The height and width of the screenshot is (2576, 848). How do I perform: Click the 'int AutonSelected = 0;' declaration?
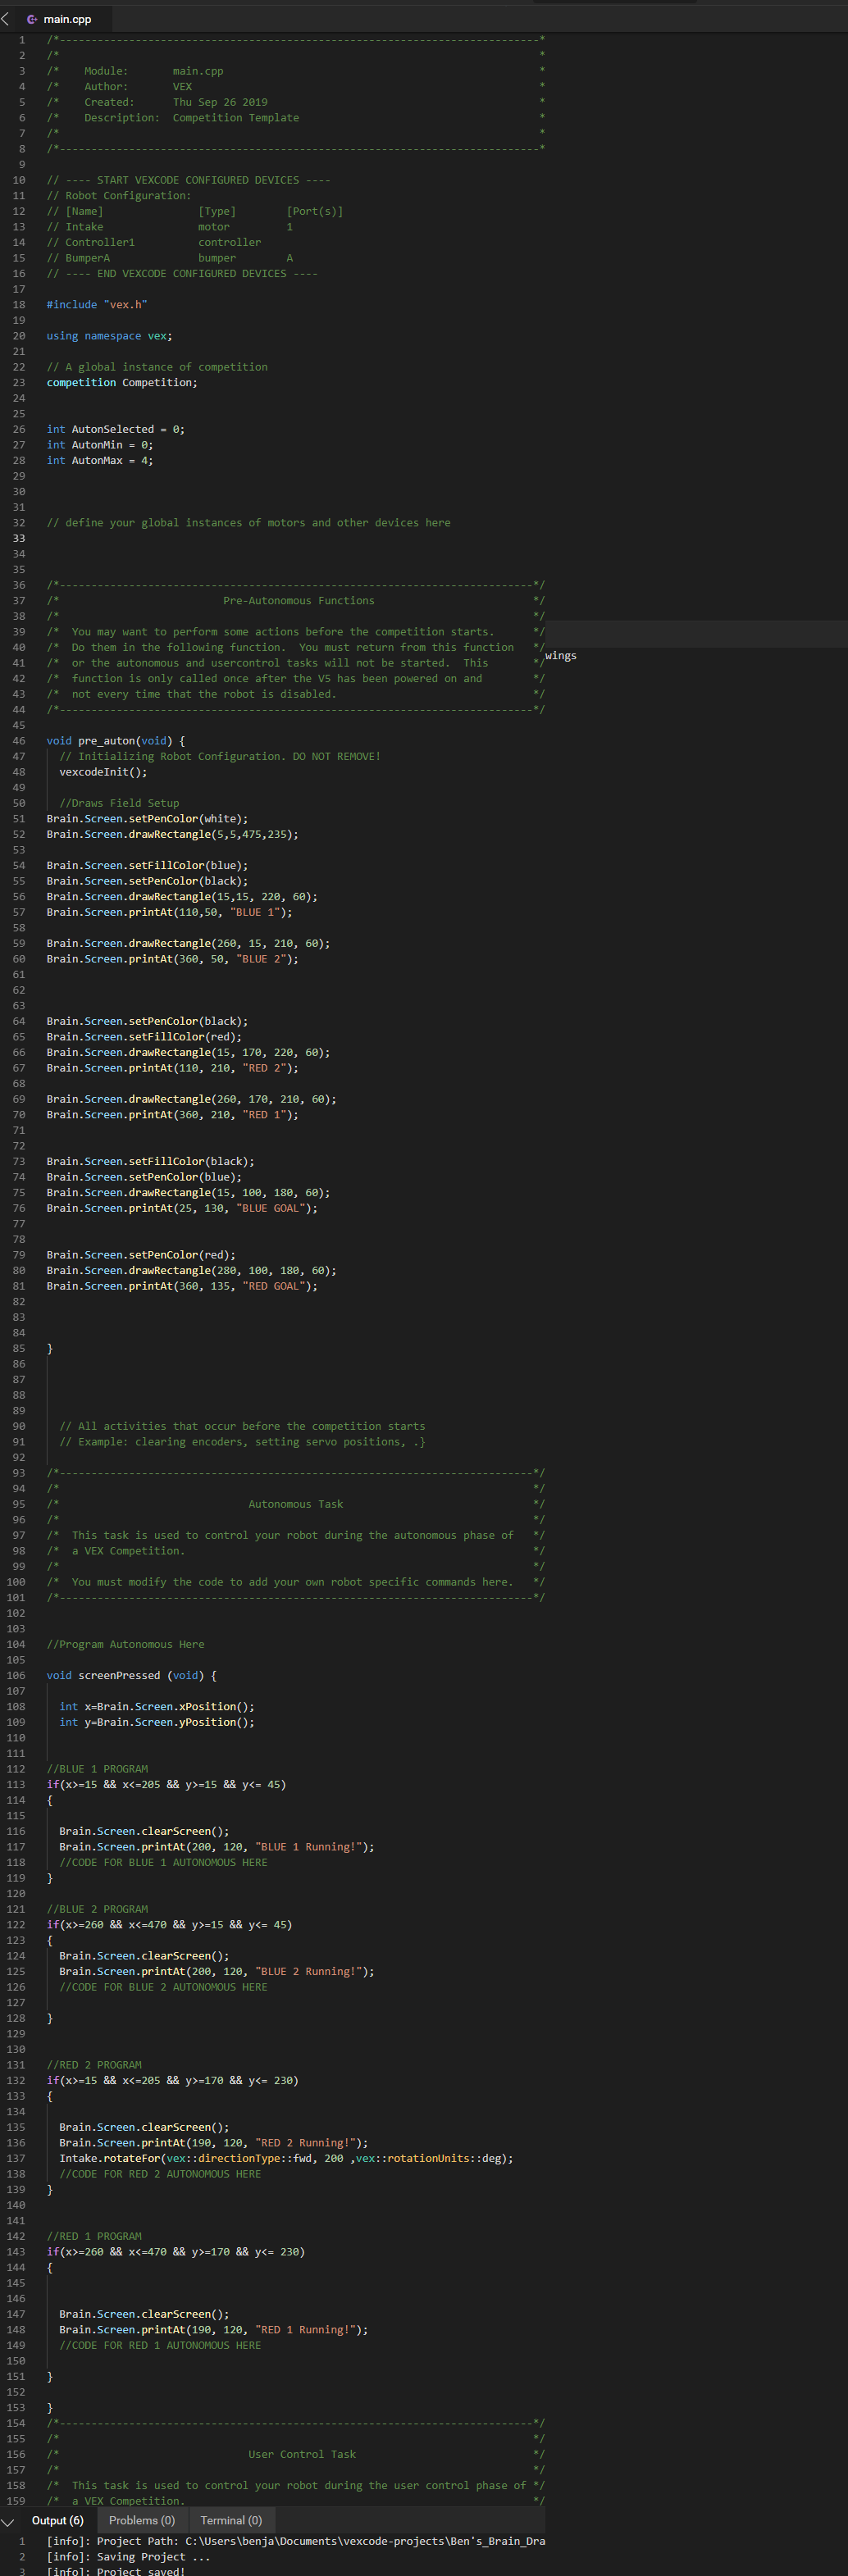115,430
